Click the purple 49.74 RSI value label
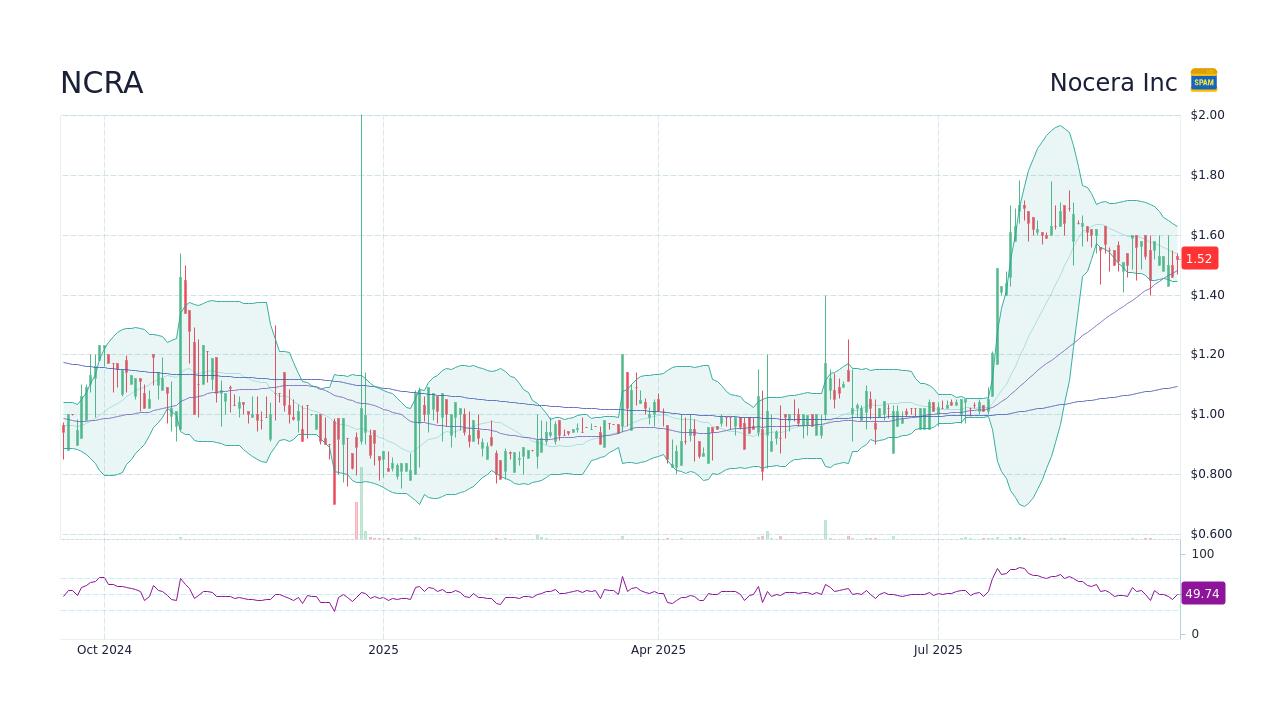This screenshot has height=720, width=1280. point(1202,593)
